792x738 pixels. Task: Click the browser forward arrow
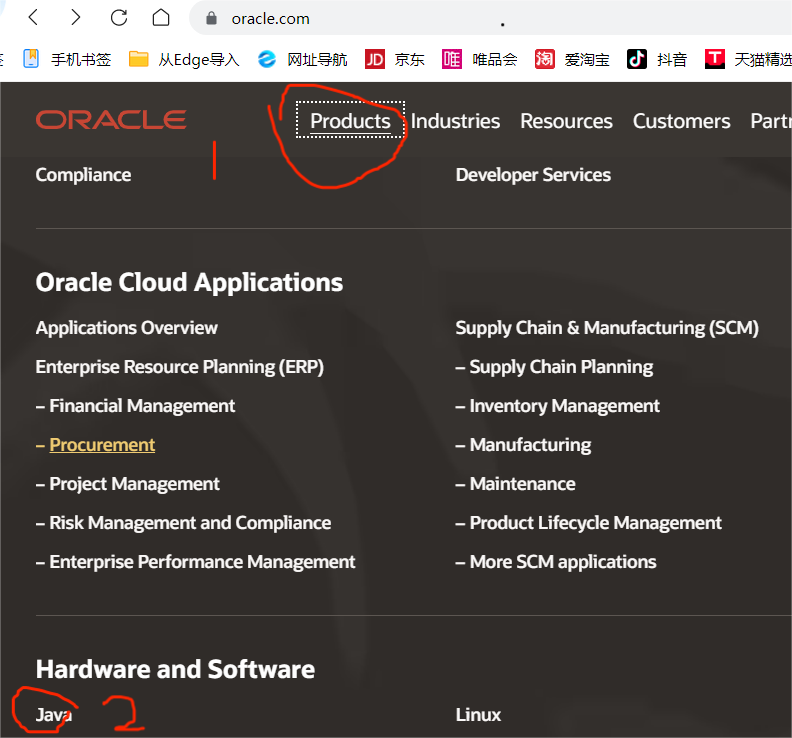[x=75, y=18]
